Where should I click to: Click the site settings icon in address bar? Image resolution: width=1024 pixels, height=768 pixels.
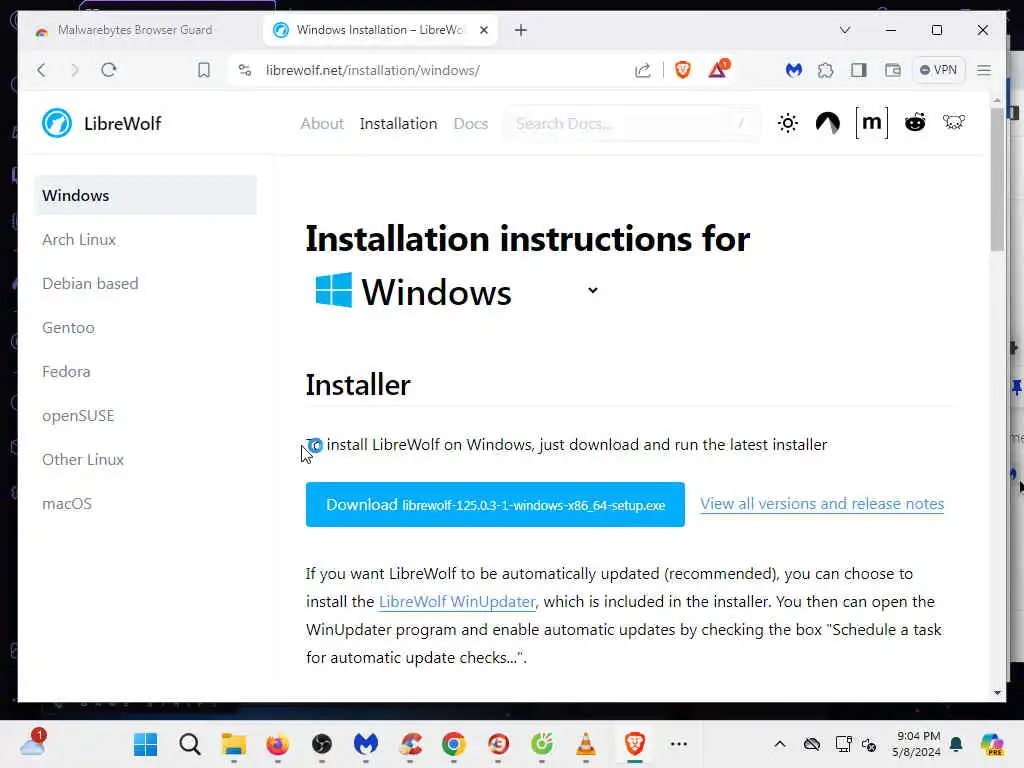coord(245,70)
